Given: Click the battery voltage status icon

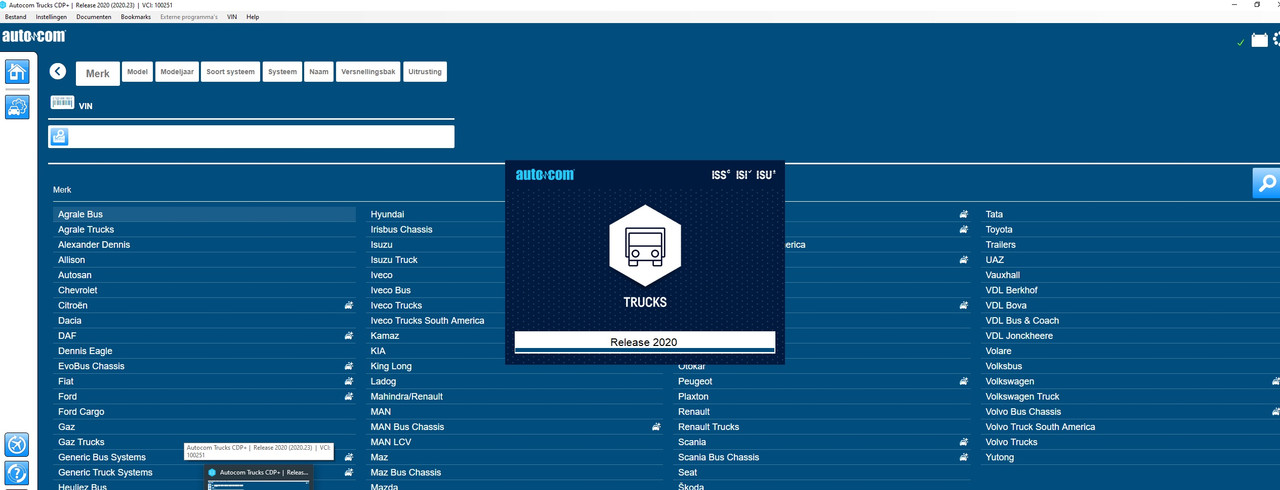Looking at the screenshot, I should 1259,40.
